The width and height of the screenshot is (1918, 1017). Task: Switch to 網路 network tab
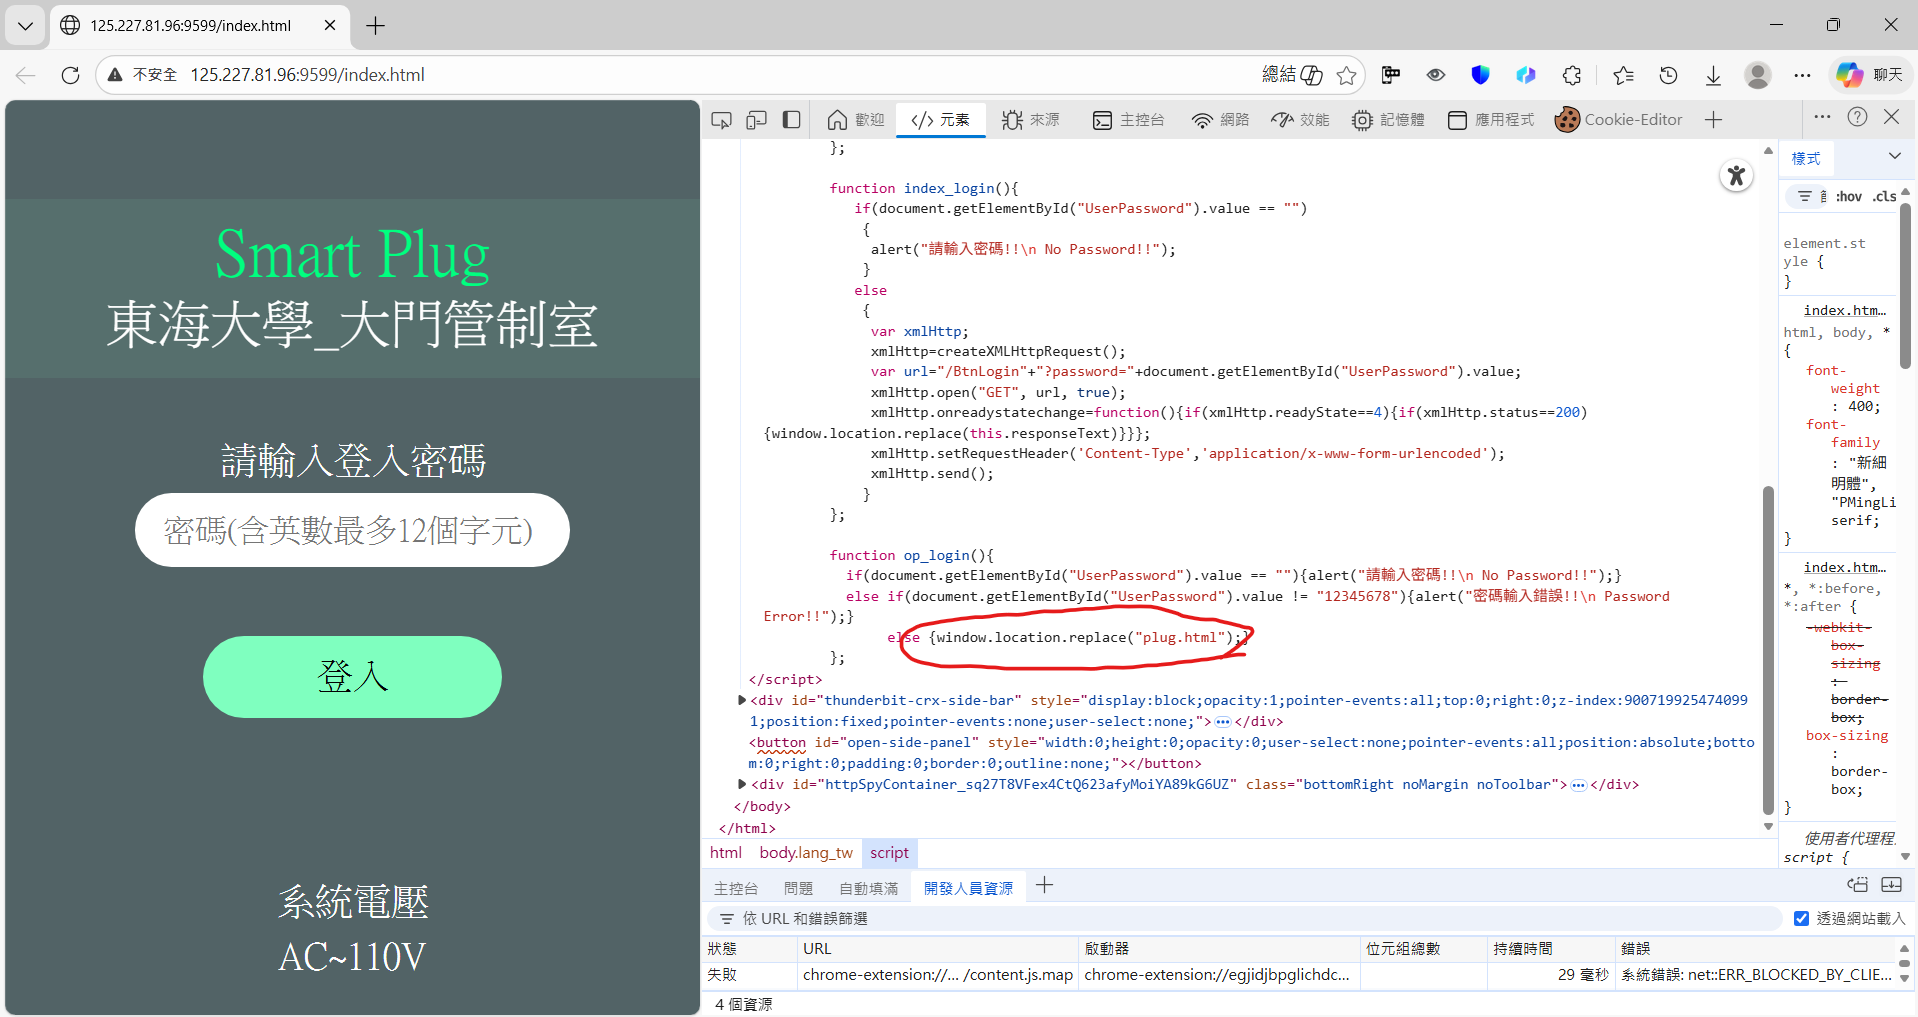[1220, 120]
